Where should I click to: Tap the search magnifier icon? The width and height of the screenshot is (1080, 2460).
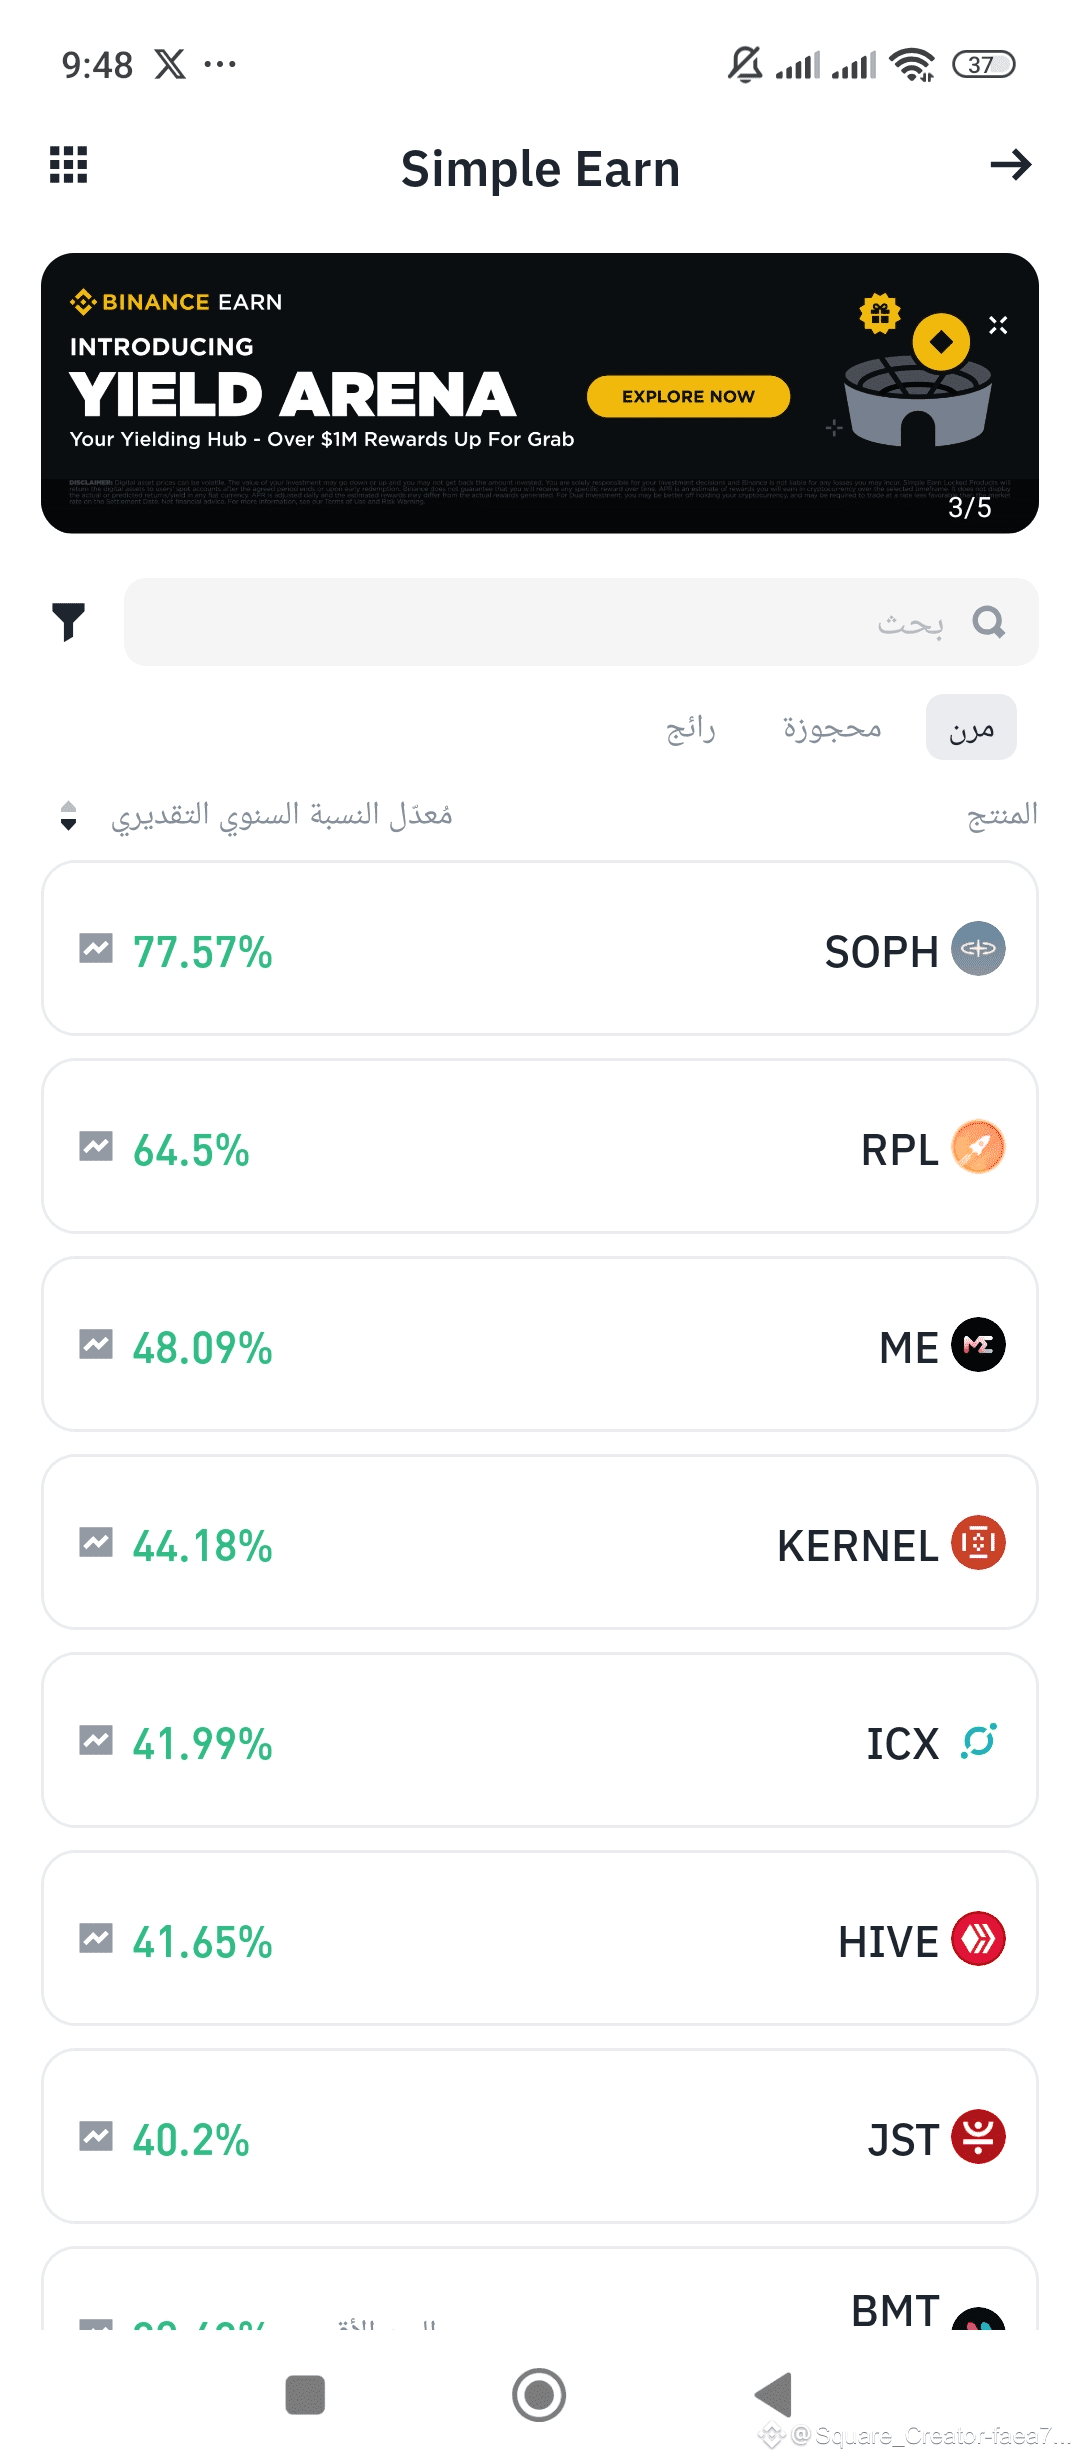(x=988, y=622)
